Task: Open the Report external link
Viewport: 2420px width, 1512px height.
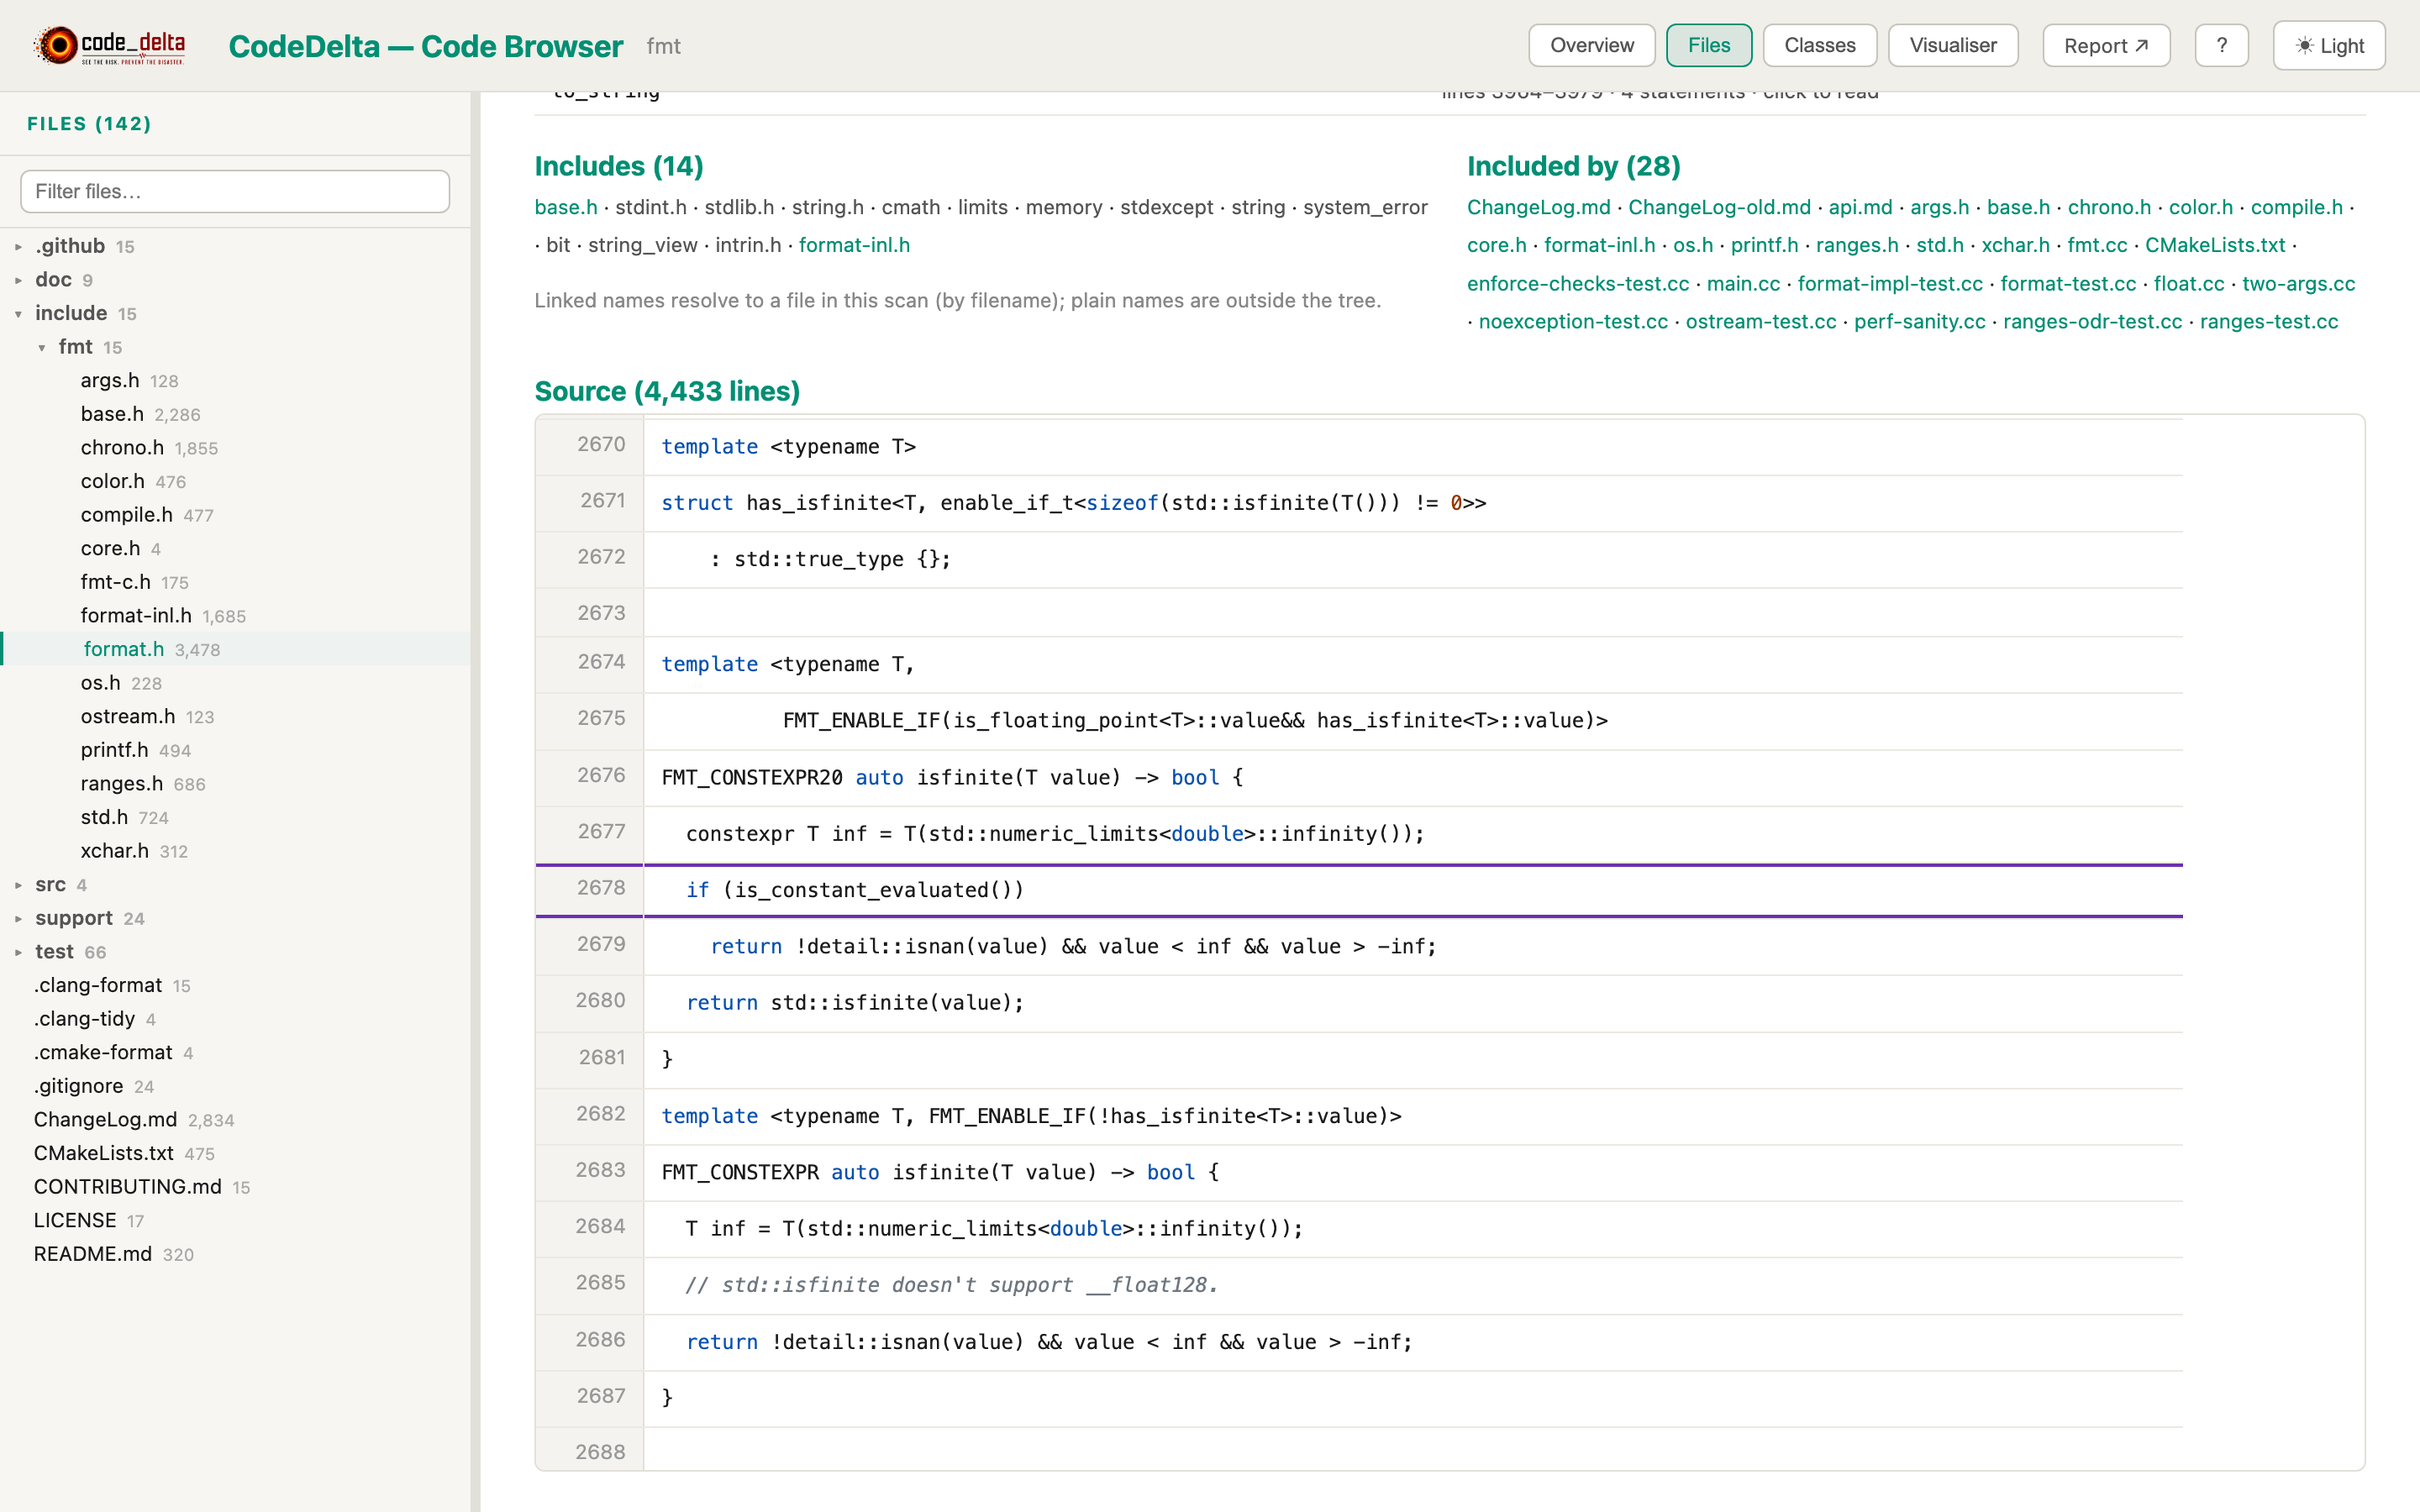Action: click(x=2106, y=46)
